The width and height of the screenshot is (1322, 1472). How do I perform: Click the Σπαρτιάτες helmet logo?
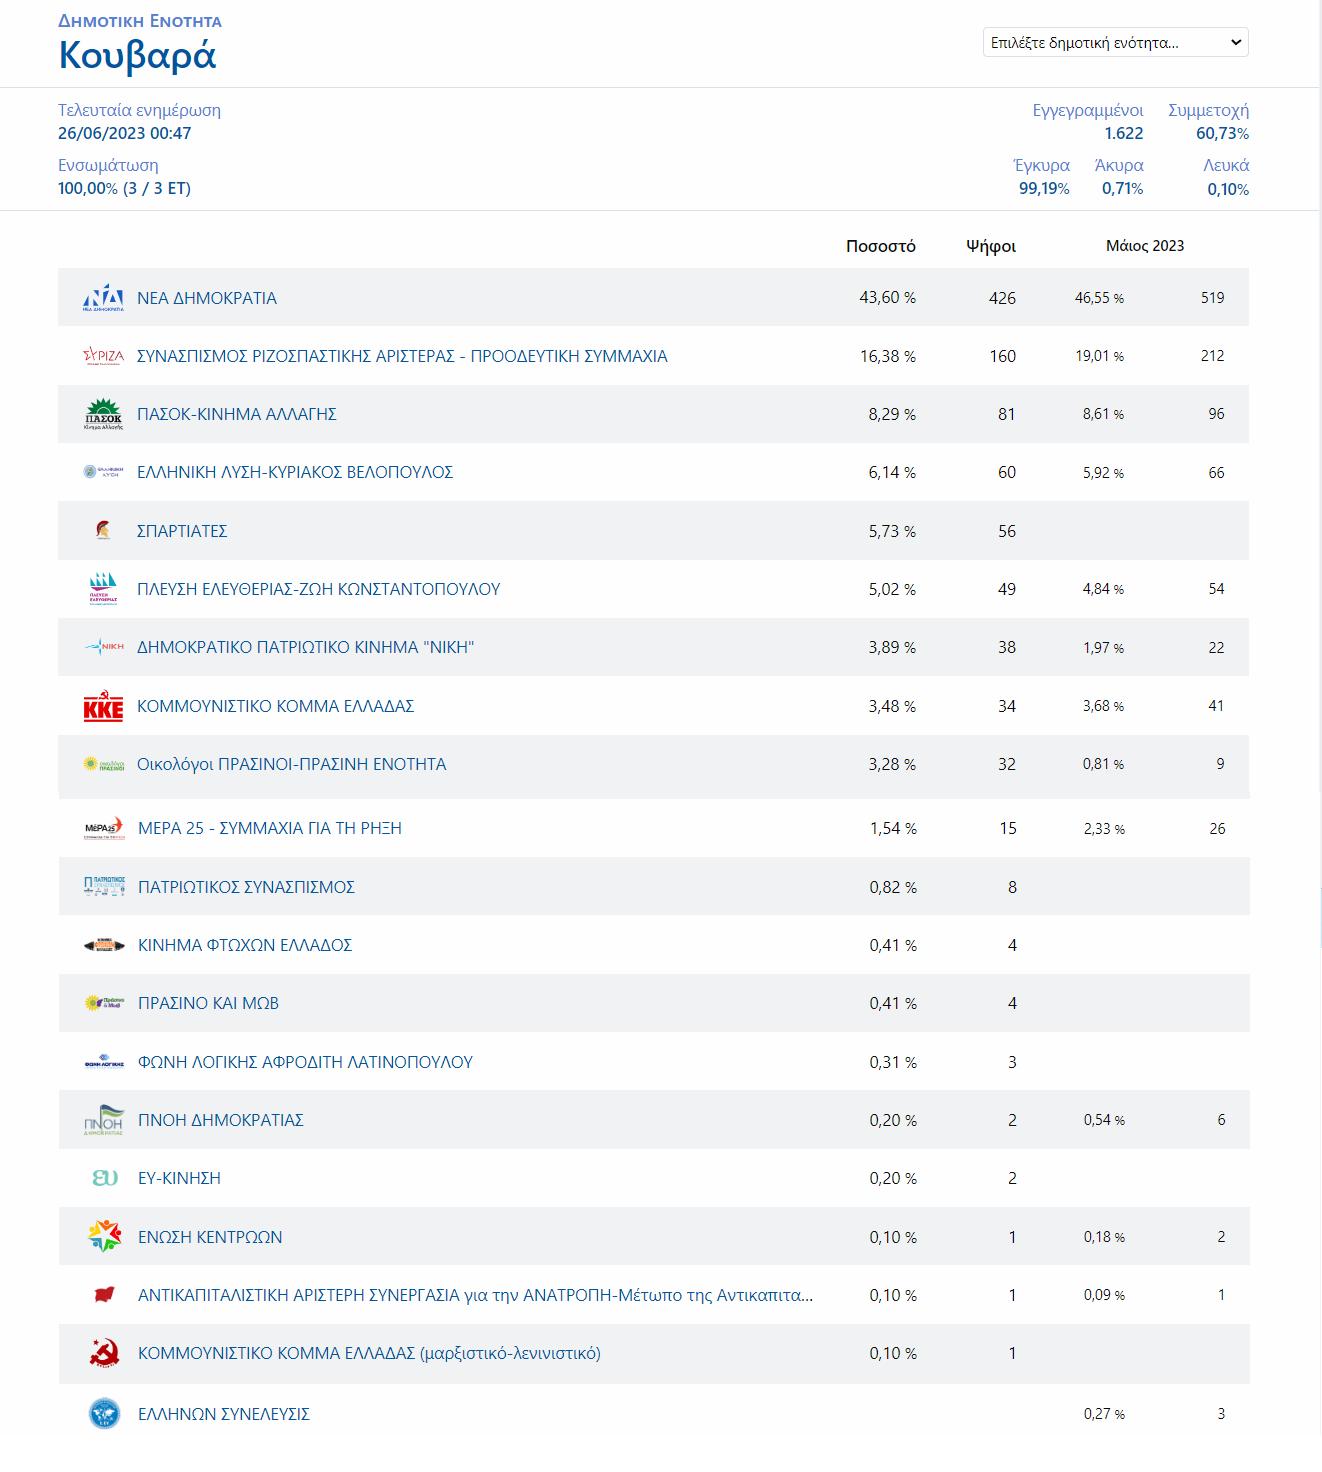point(103,530)
